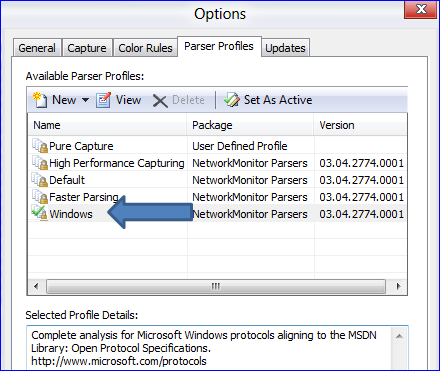Sort by the Version column header
440x371 pixels.
360,125
